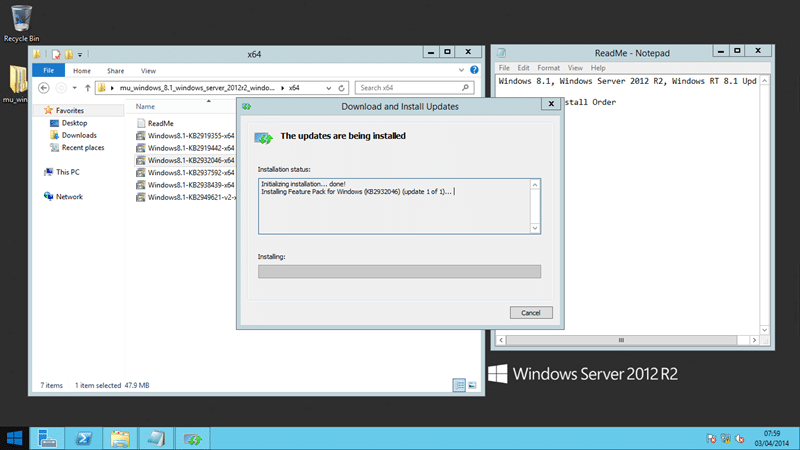Open the mu_win folder on desktop

(x=17, y=84)
